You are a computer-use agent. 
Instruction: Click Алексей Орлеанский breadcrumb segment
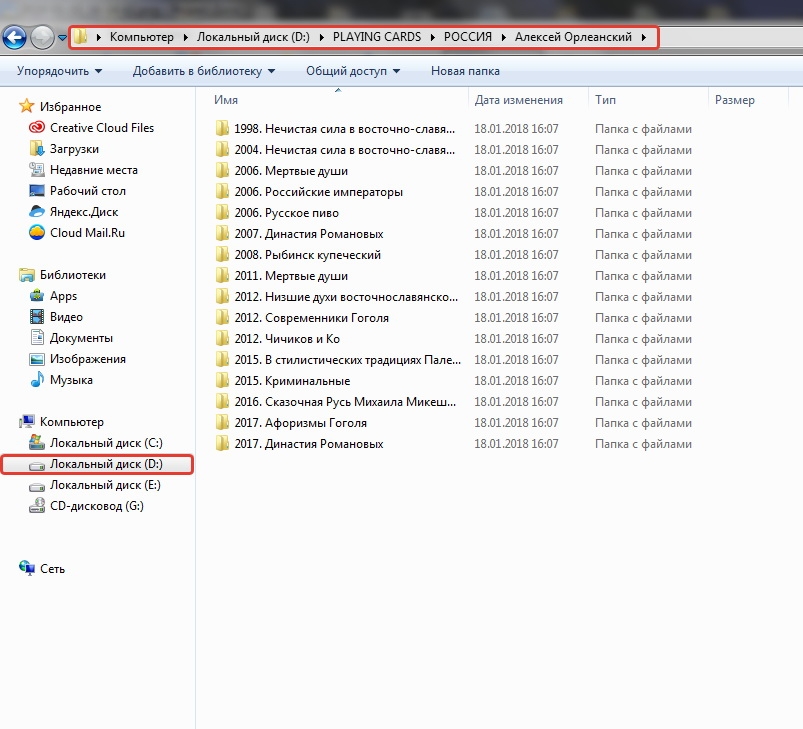(573, 37)
